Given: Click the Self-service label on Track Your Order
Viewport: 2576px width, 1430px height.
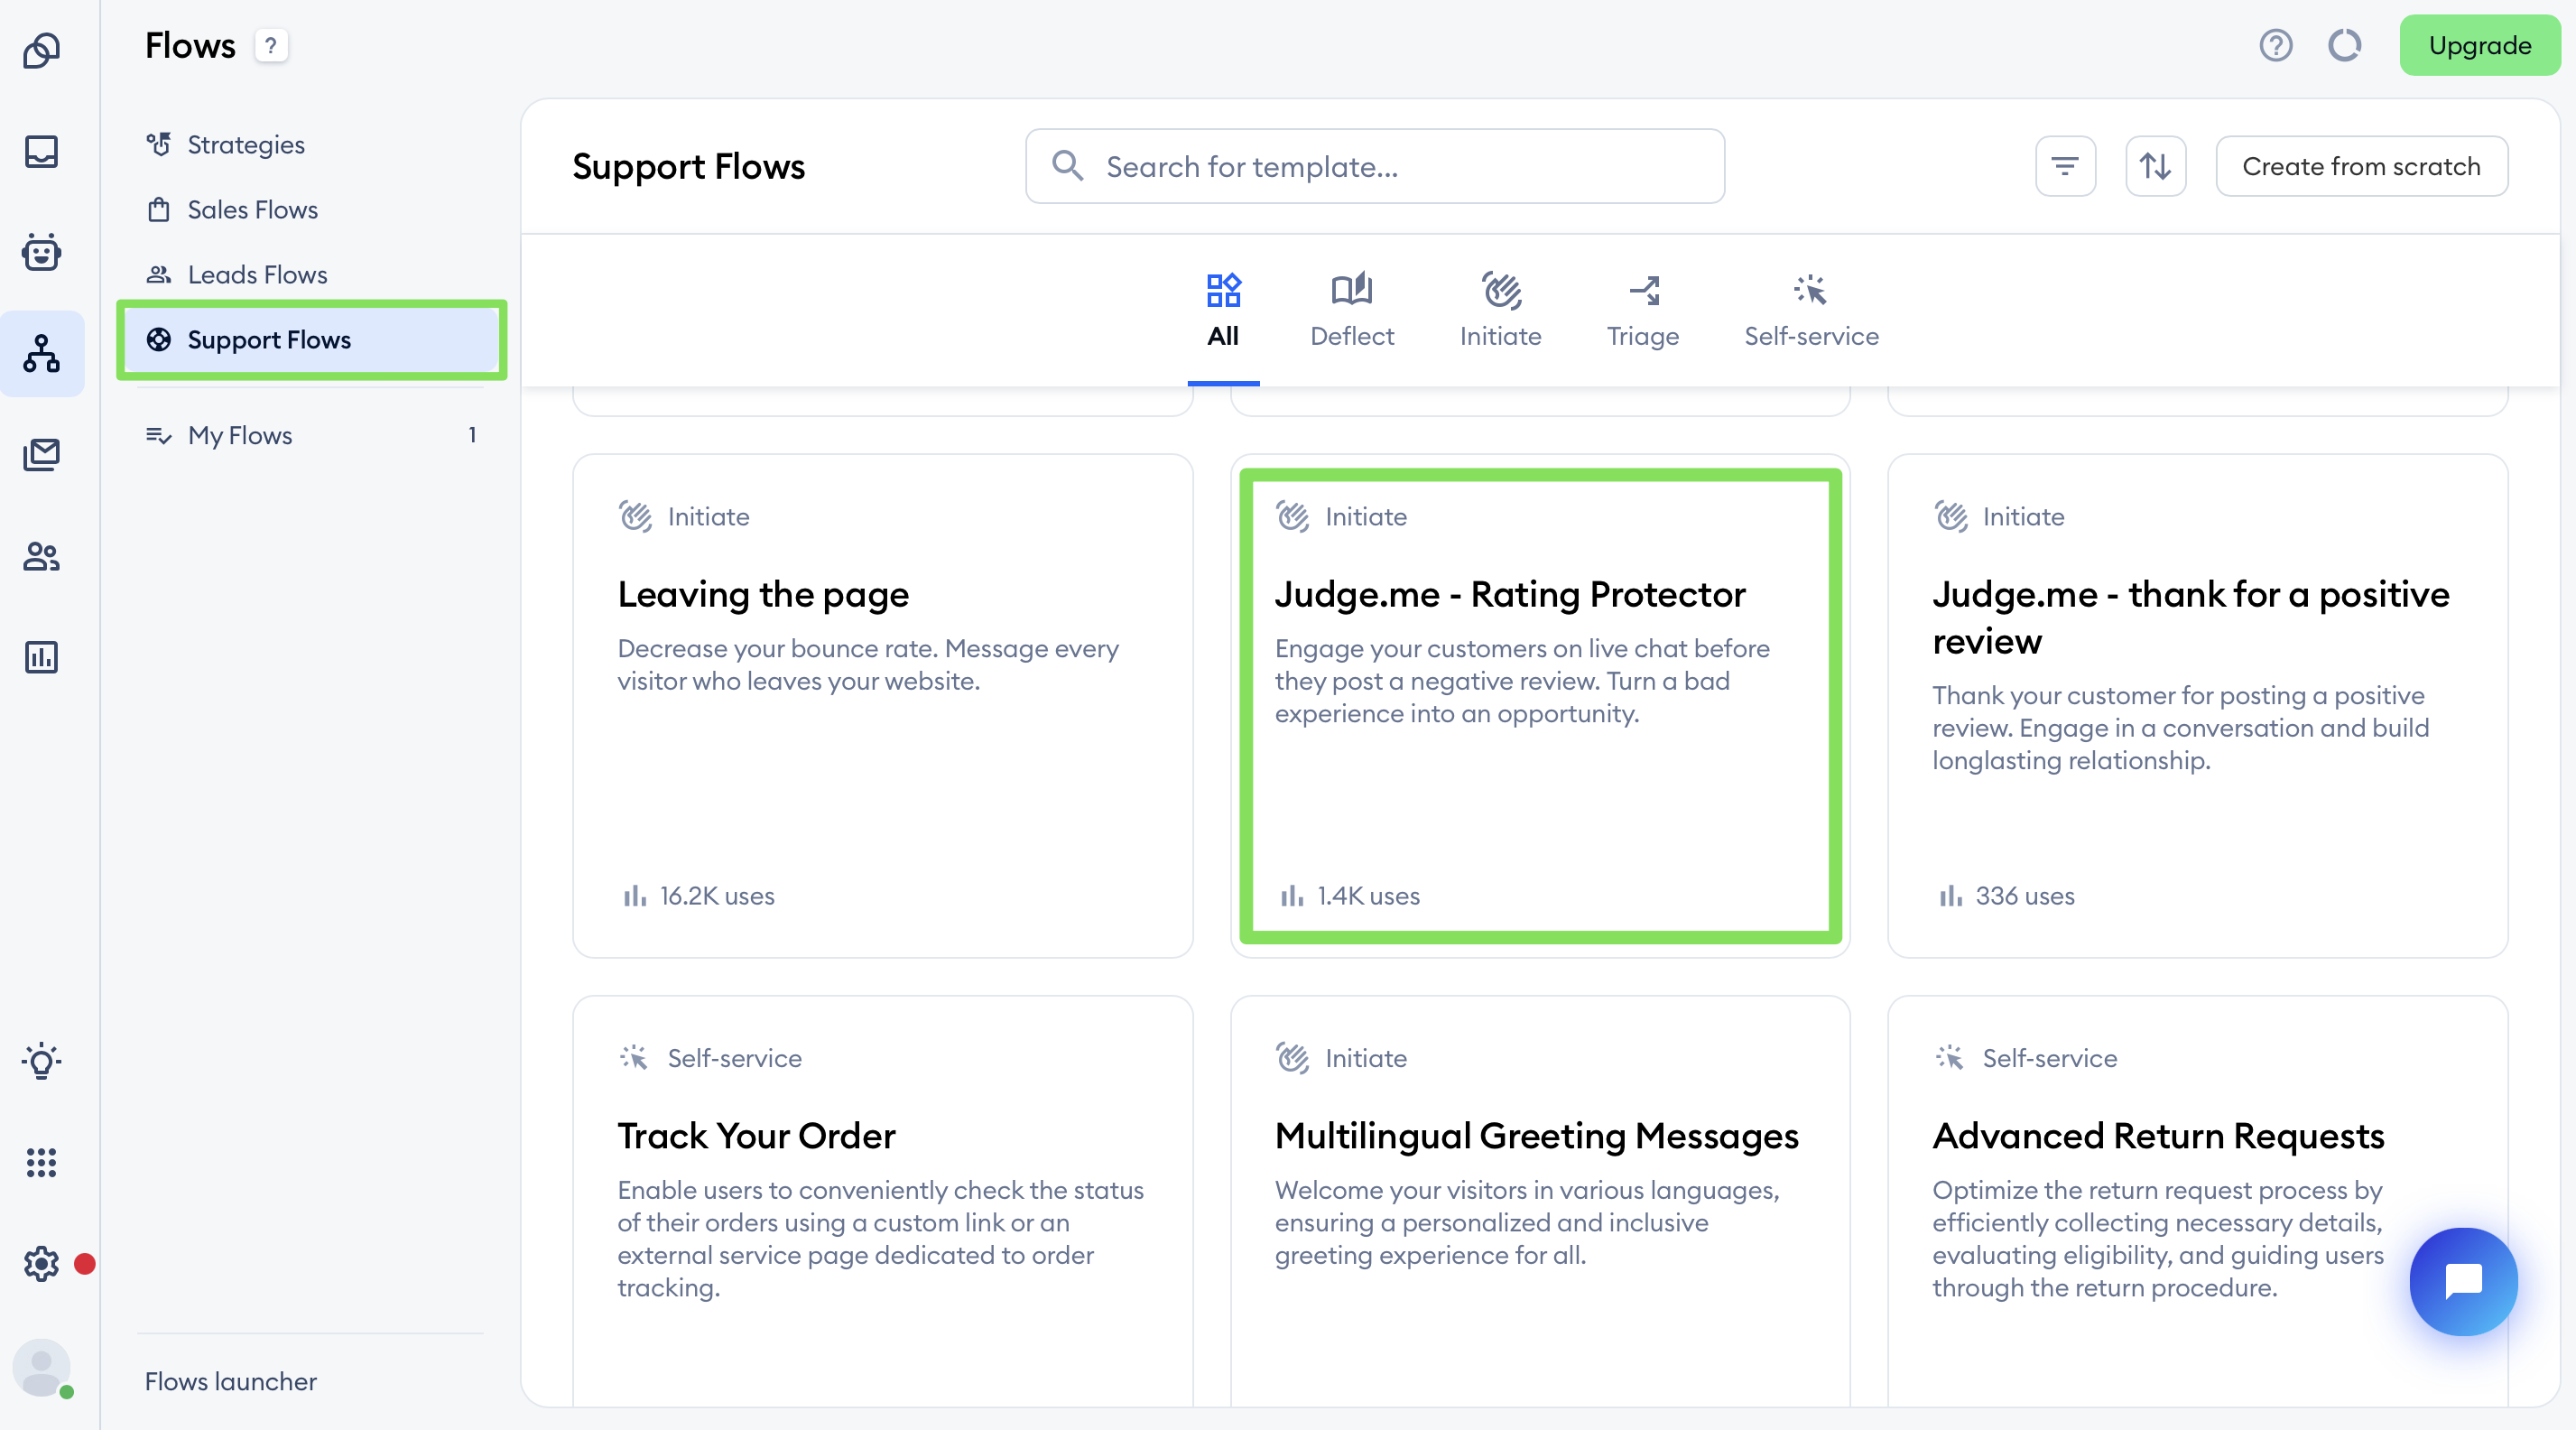Looking at the screenshot, I should 734,1058.
